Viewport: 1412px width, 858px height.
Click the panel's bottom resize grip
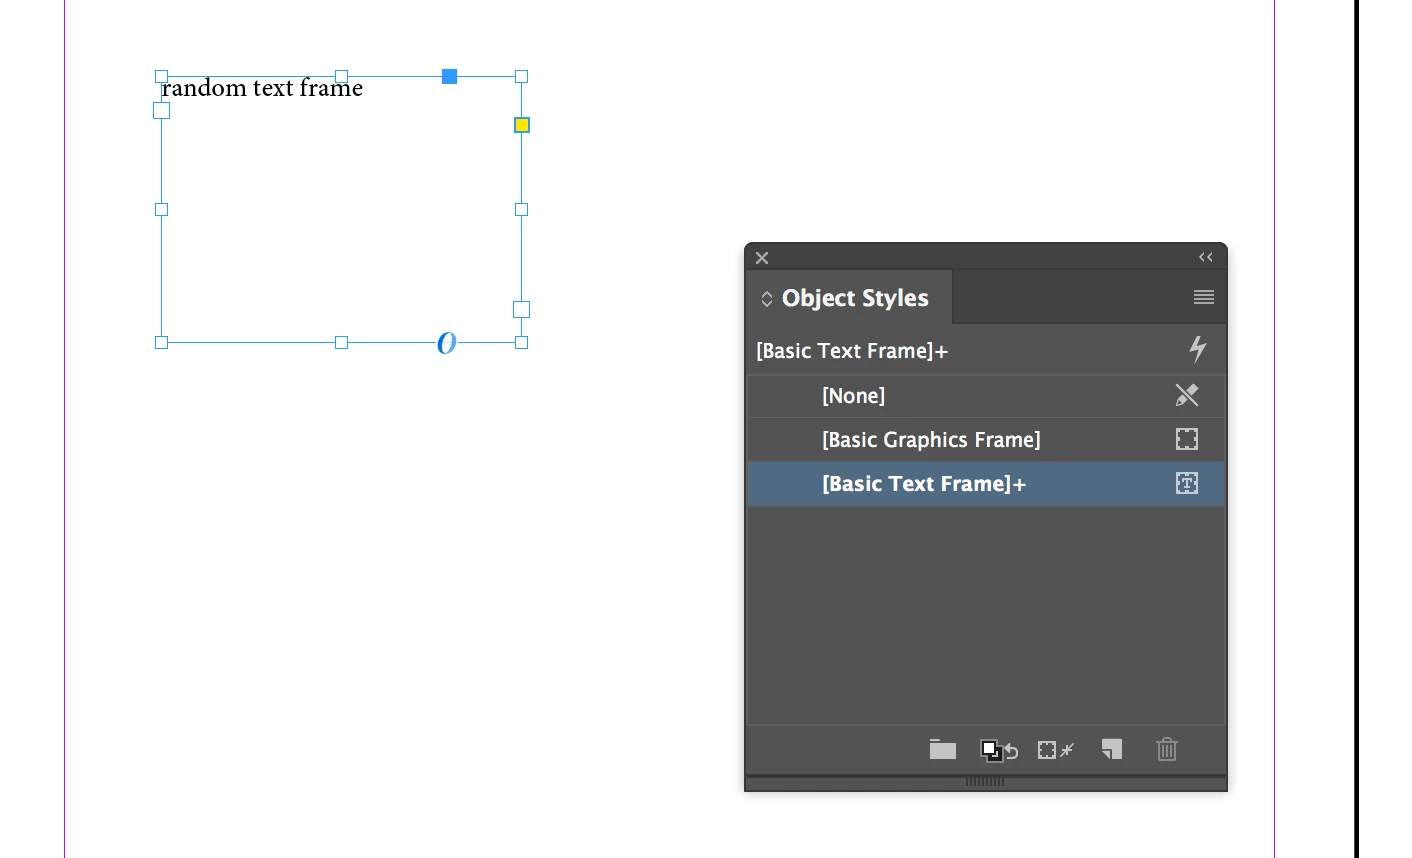coord(985,782)
